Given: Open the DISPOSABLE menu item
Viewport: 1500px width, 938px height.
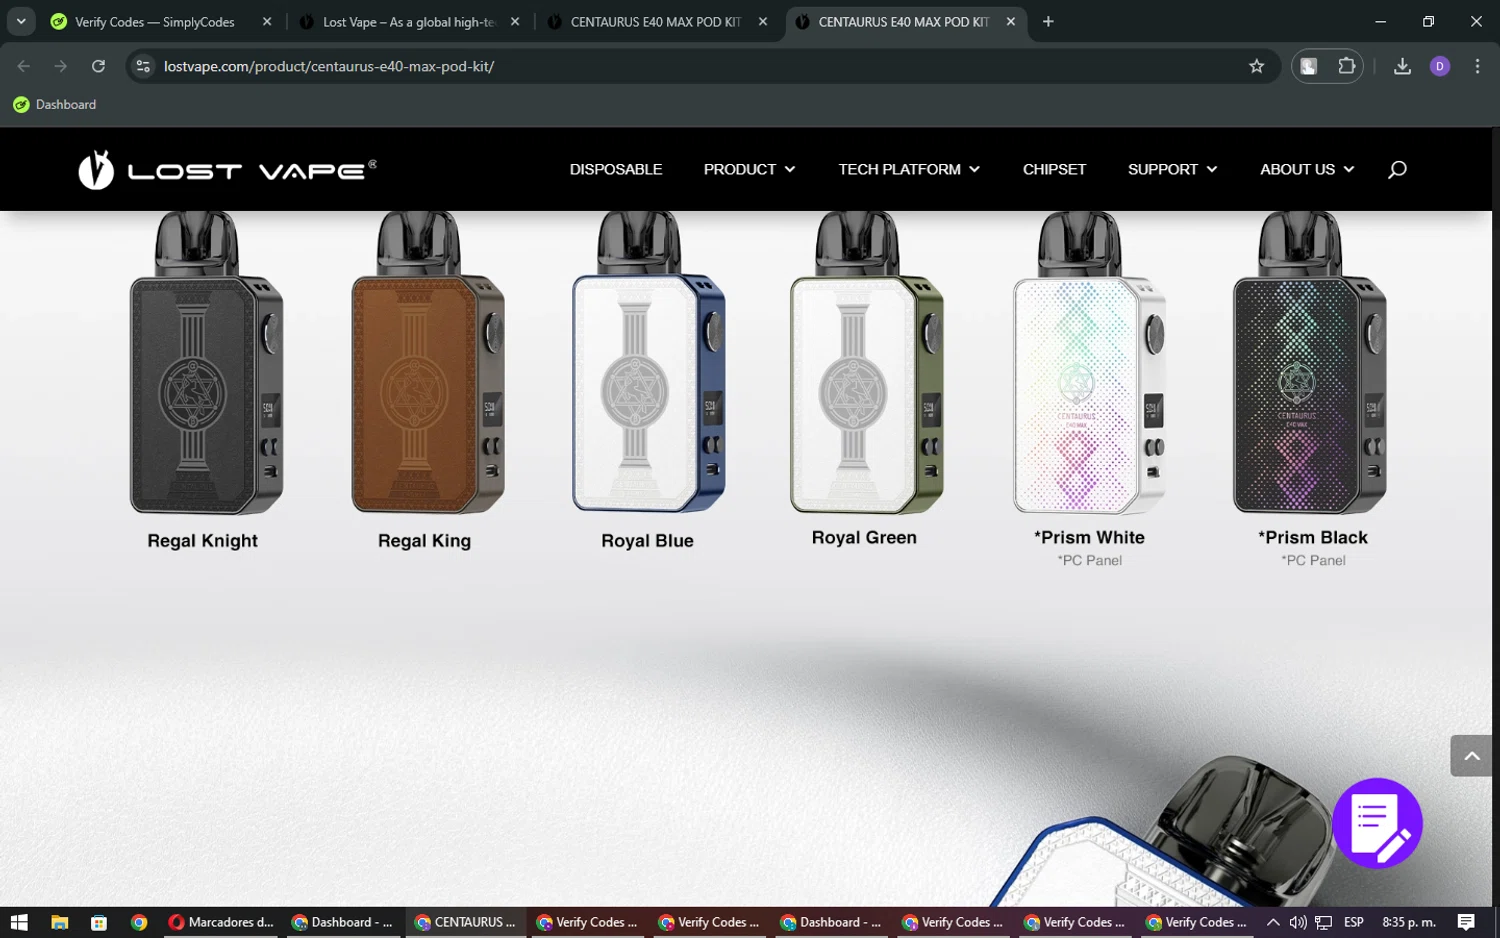Looking at the screenshot, I should [x=616, y=169].
